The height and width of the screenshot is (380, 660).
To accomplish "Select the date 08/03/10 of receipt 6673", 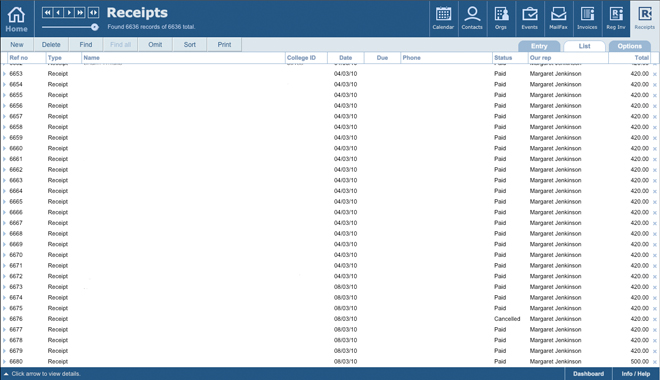I will [345, 287].
